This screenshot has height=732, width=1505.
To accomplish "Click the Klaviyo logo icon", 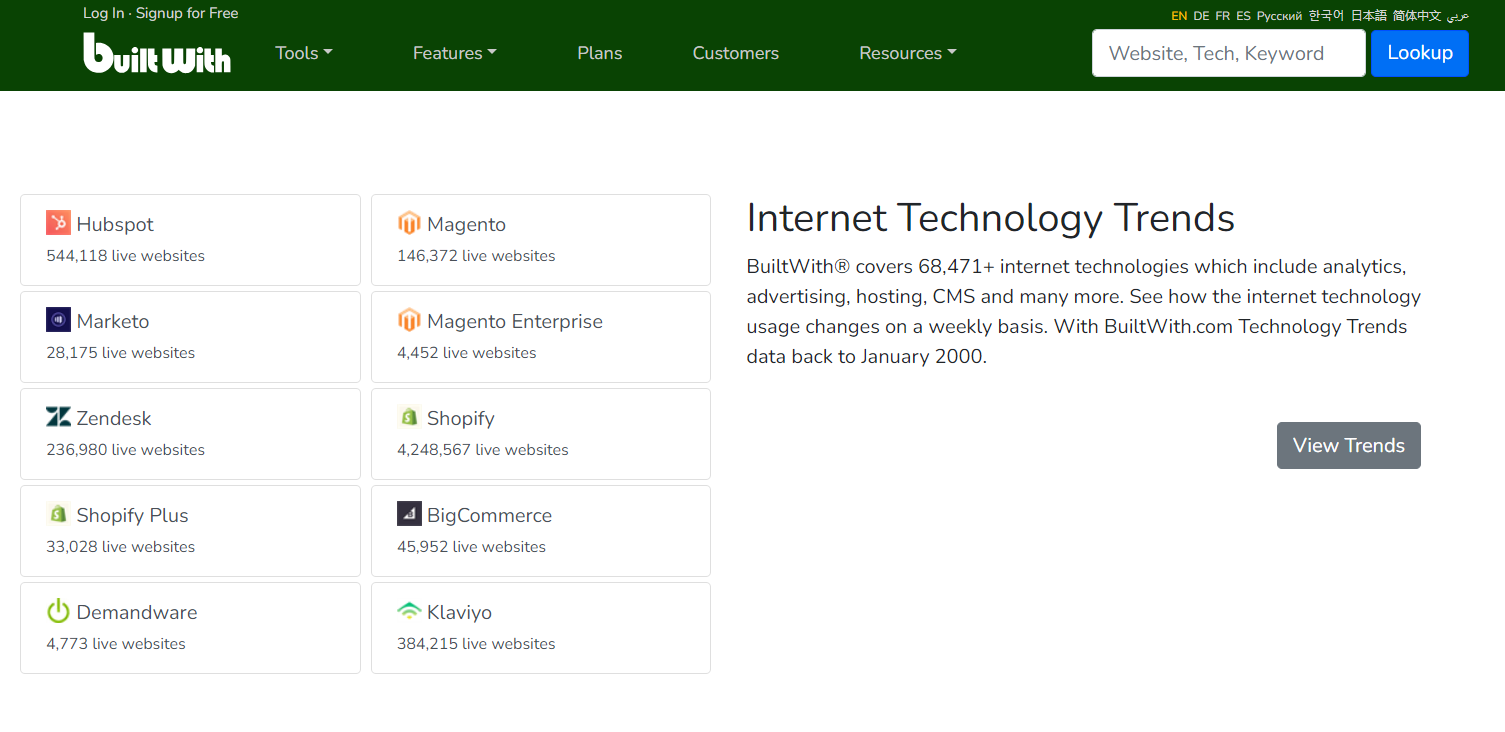I will [x=409, y=611].
